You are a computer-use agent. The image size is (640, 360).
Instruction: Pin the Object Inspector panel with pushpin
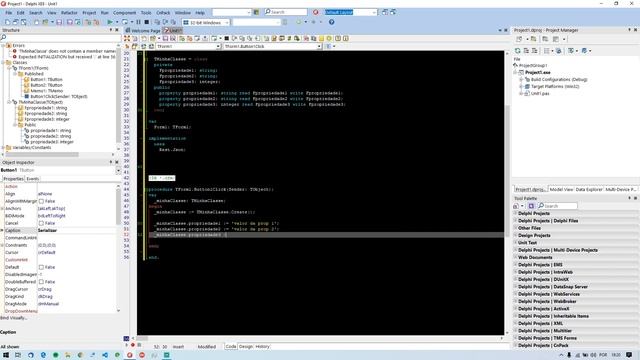point(111,162)
